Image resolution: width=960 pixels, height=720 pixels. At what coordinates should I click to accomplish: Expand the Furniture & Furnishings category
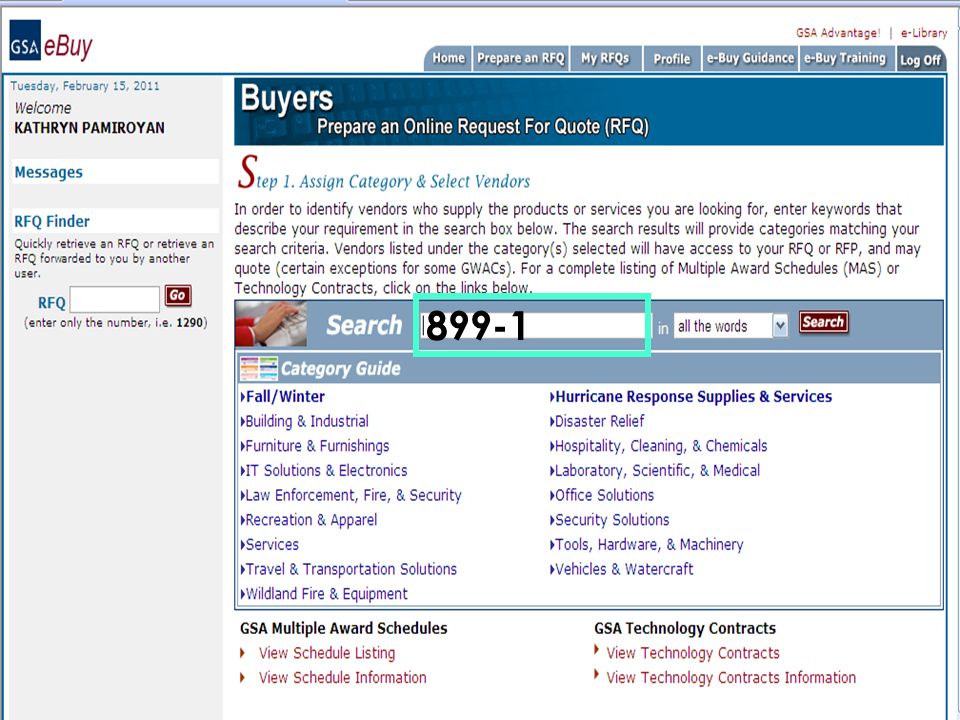point(315,446)
